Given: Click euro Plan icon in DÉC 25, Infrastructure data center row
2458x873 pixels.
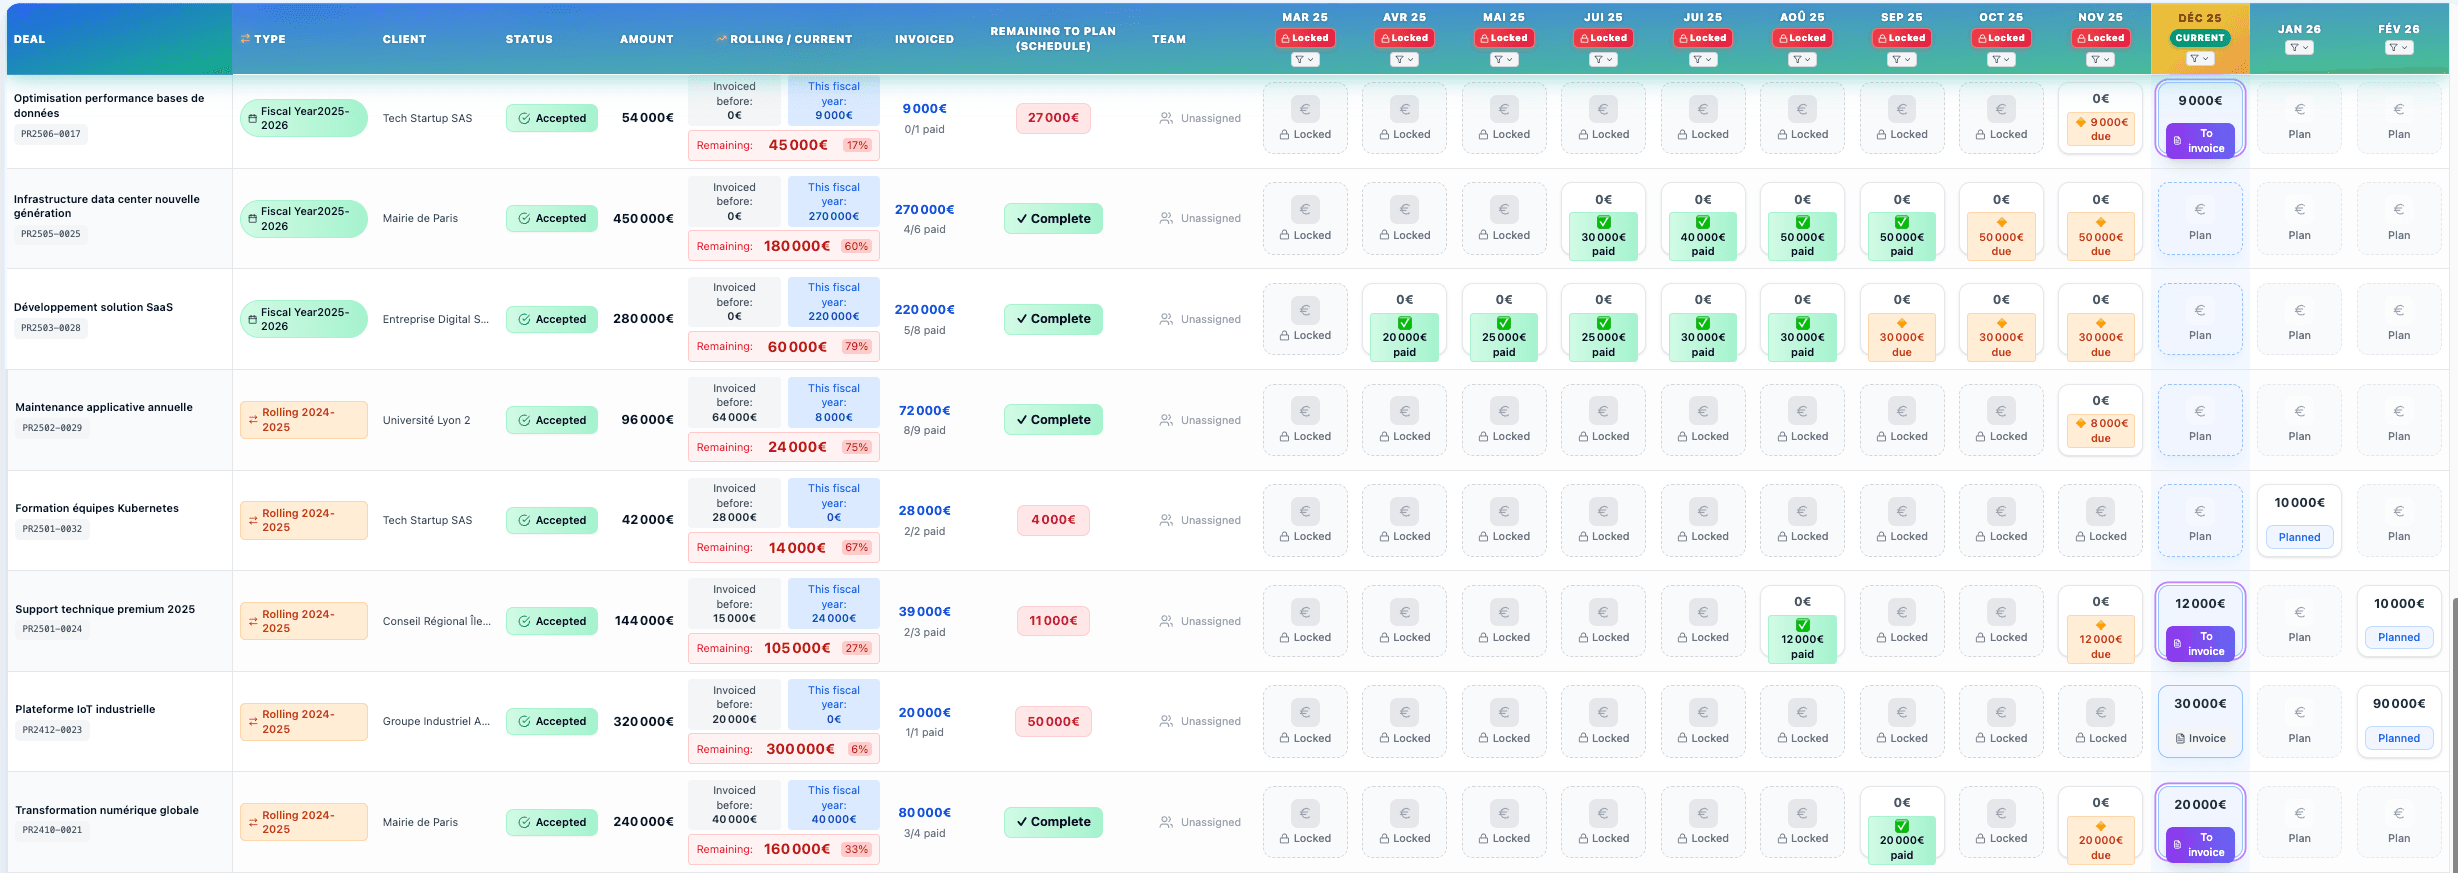Looking at the screenshot, I should [2200, 209].
